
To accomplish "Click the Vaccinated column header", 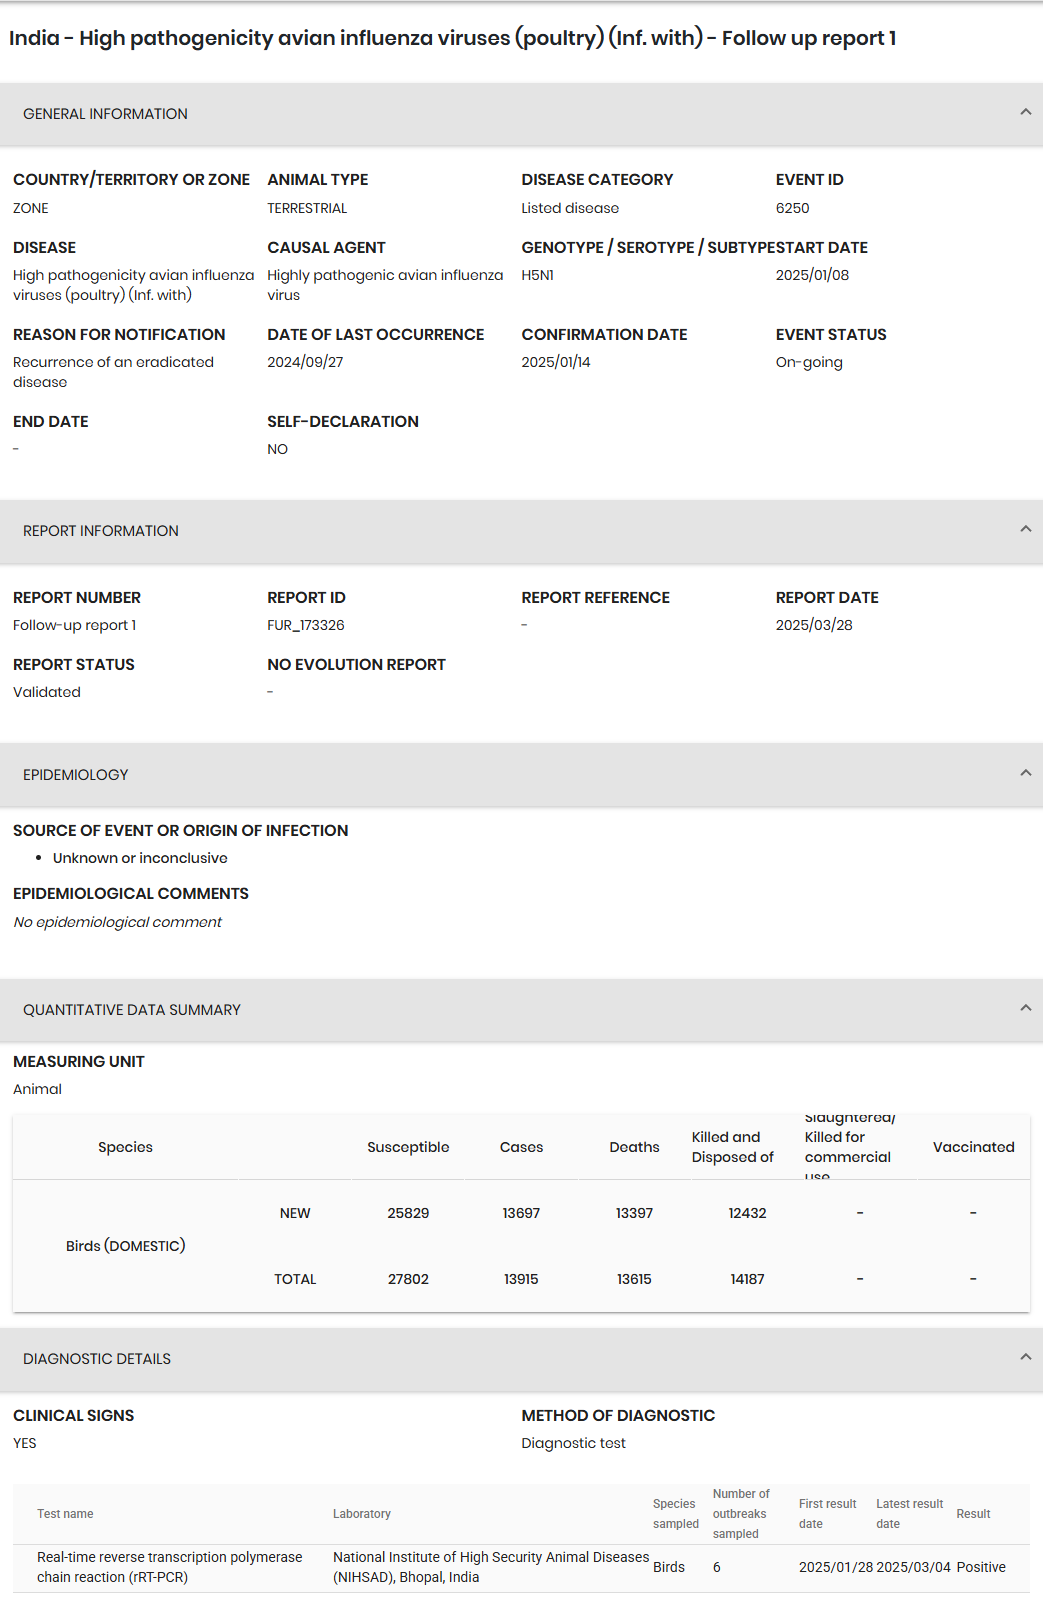I will point(973,1147).
